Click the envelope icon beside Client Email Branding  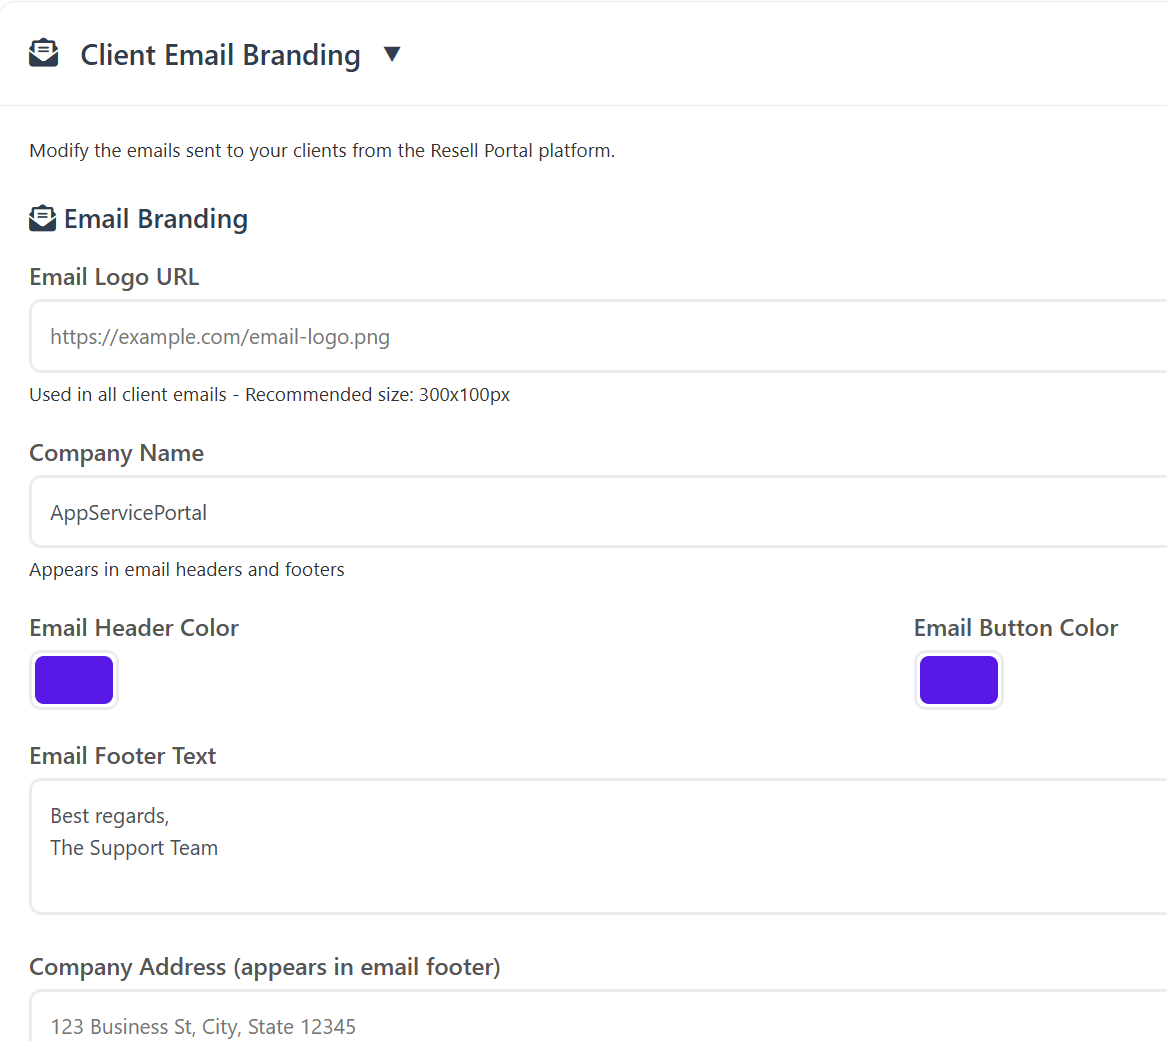point(43,54)
